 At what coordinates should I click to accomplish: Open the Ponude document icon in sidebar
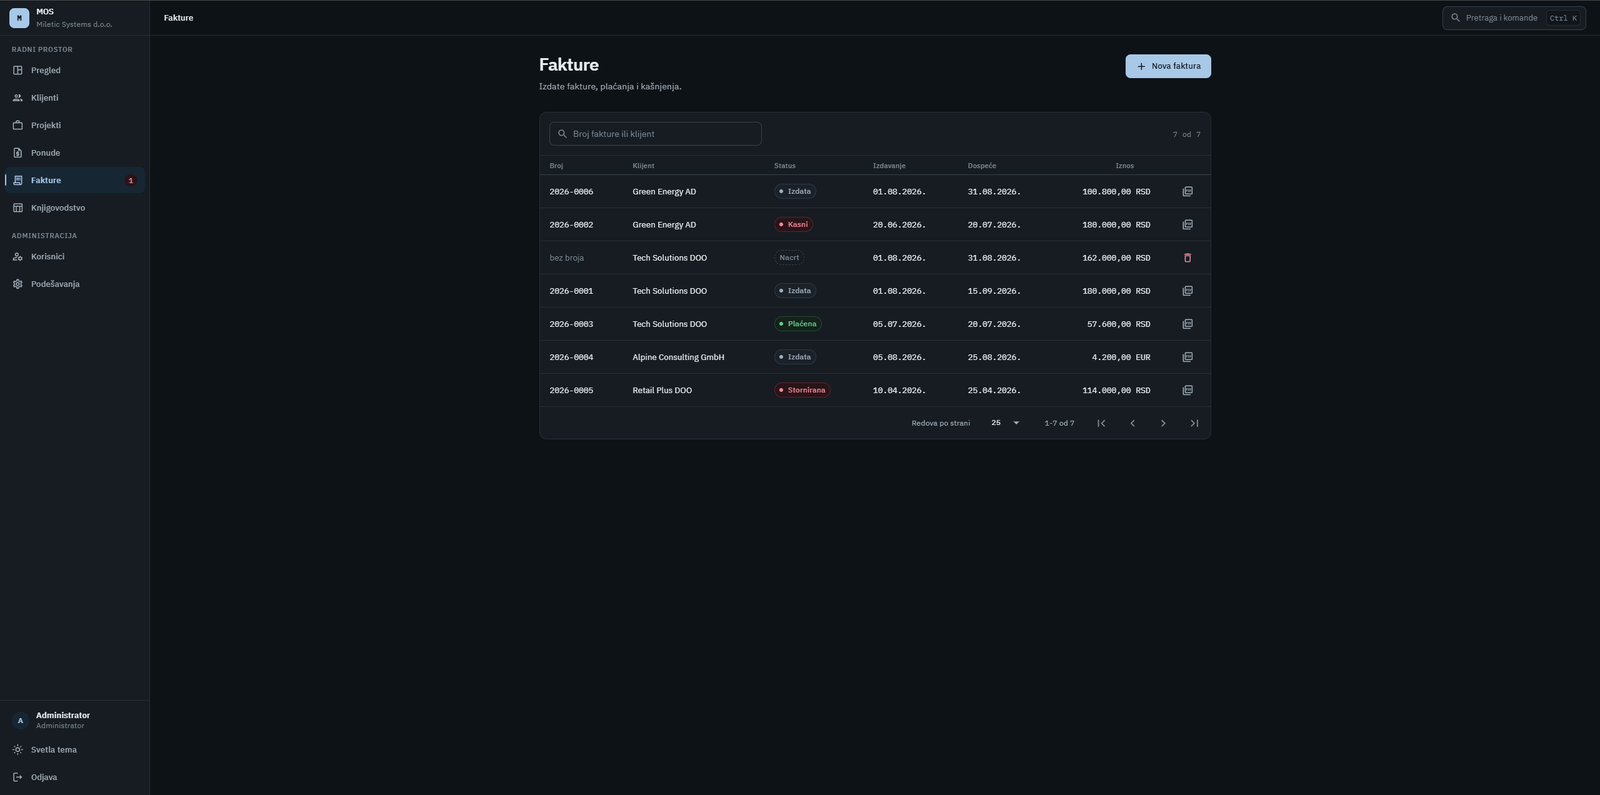coord(17,153)
